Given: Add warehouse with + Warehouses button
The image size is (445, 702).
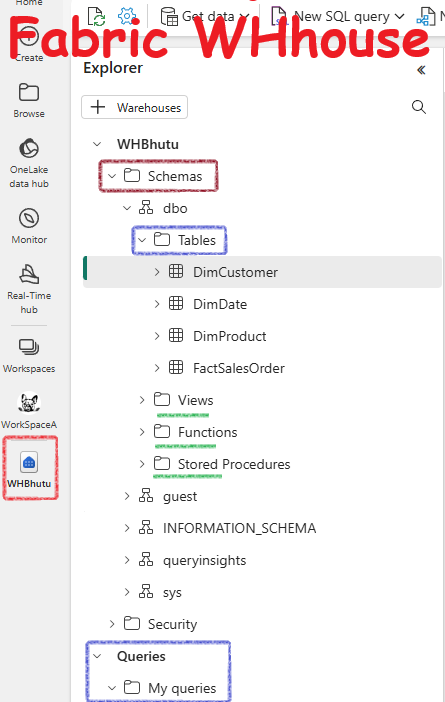Looking at the screenshot, I should click(134, 107).
